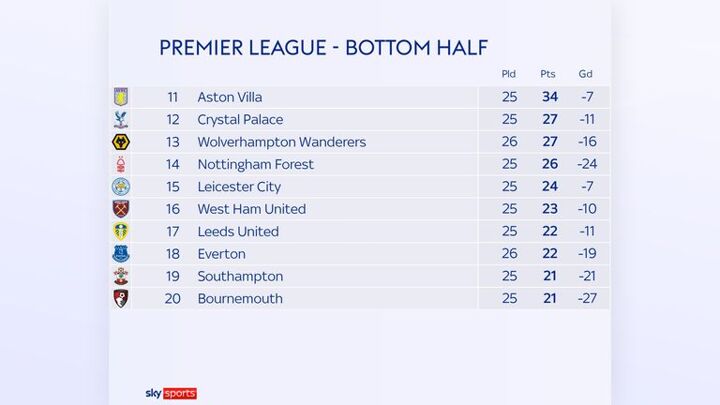Open the Nottingham Forest team name
The image size is (720, 405).
tap(255, 164)
